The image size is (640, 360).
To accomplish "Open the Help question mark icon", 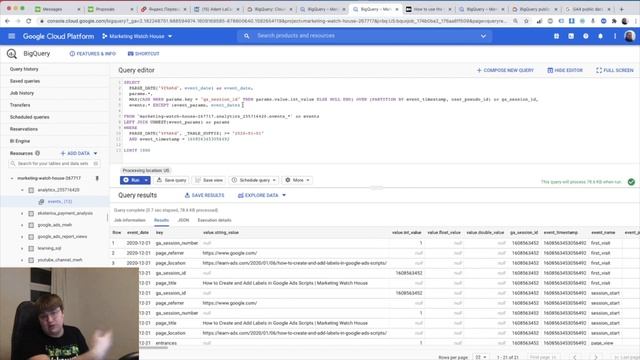I will (x=586, y=36).
